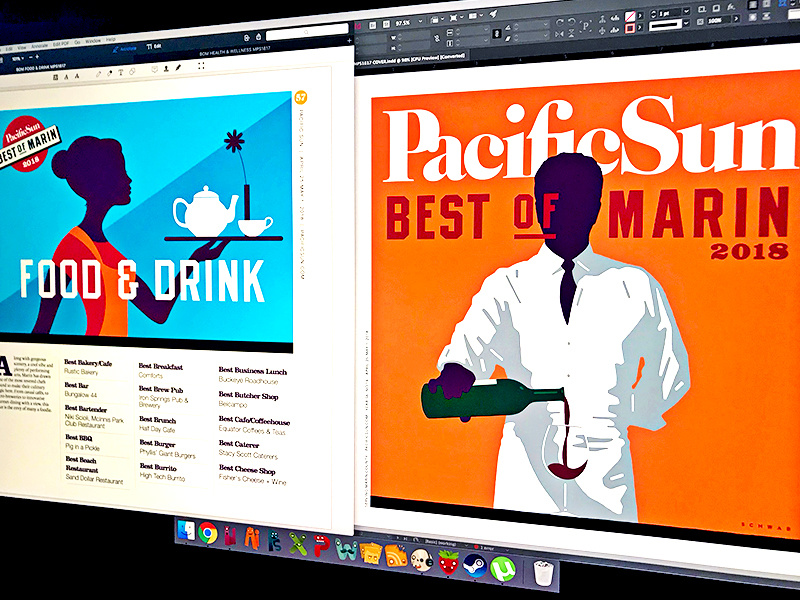Screen dimensions: 800x600
Task: Click the share icon near search field
Action: 258,36
